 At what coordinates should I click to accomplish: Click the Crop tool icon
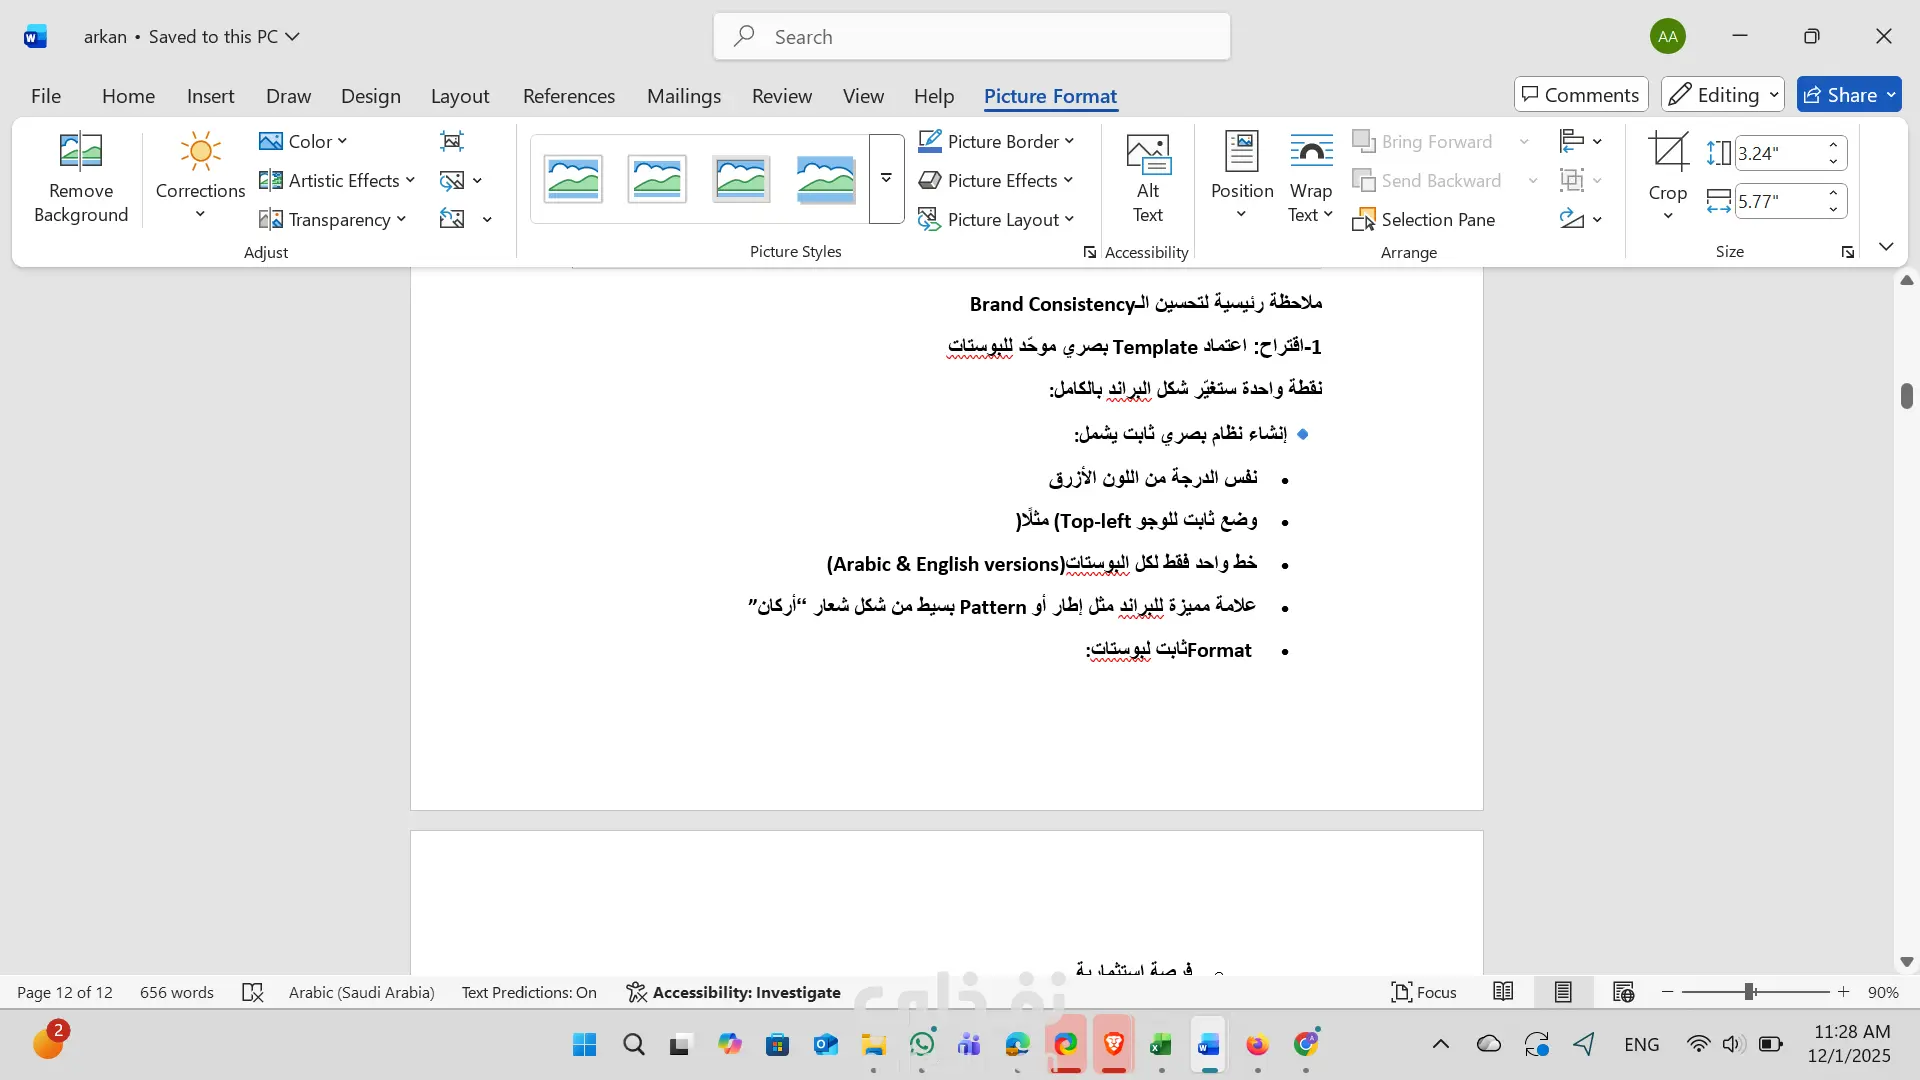[x=1667, y=153]
